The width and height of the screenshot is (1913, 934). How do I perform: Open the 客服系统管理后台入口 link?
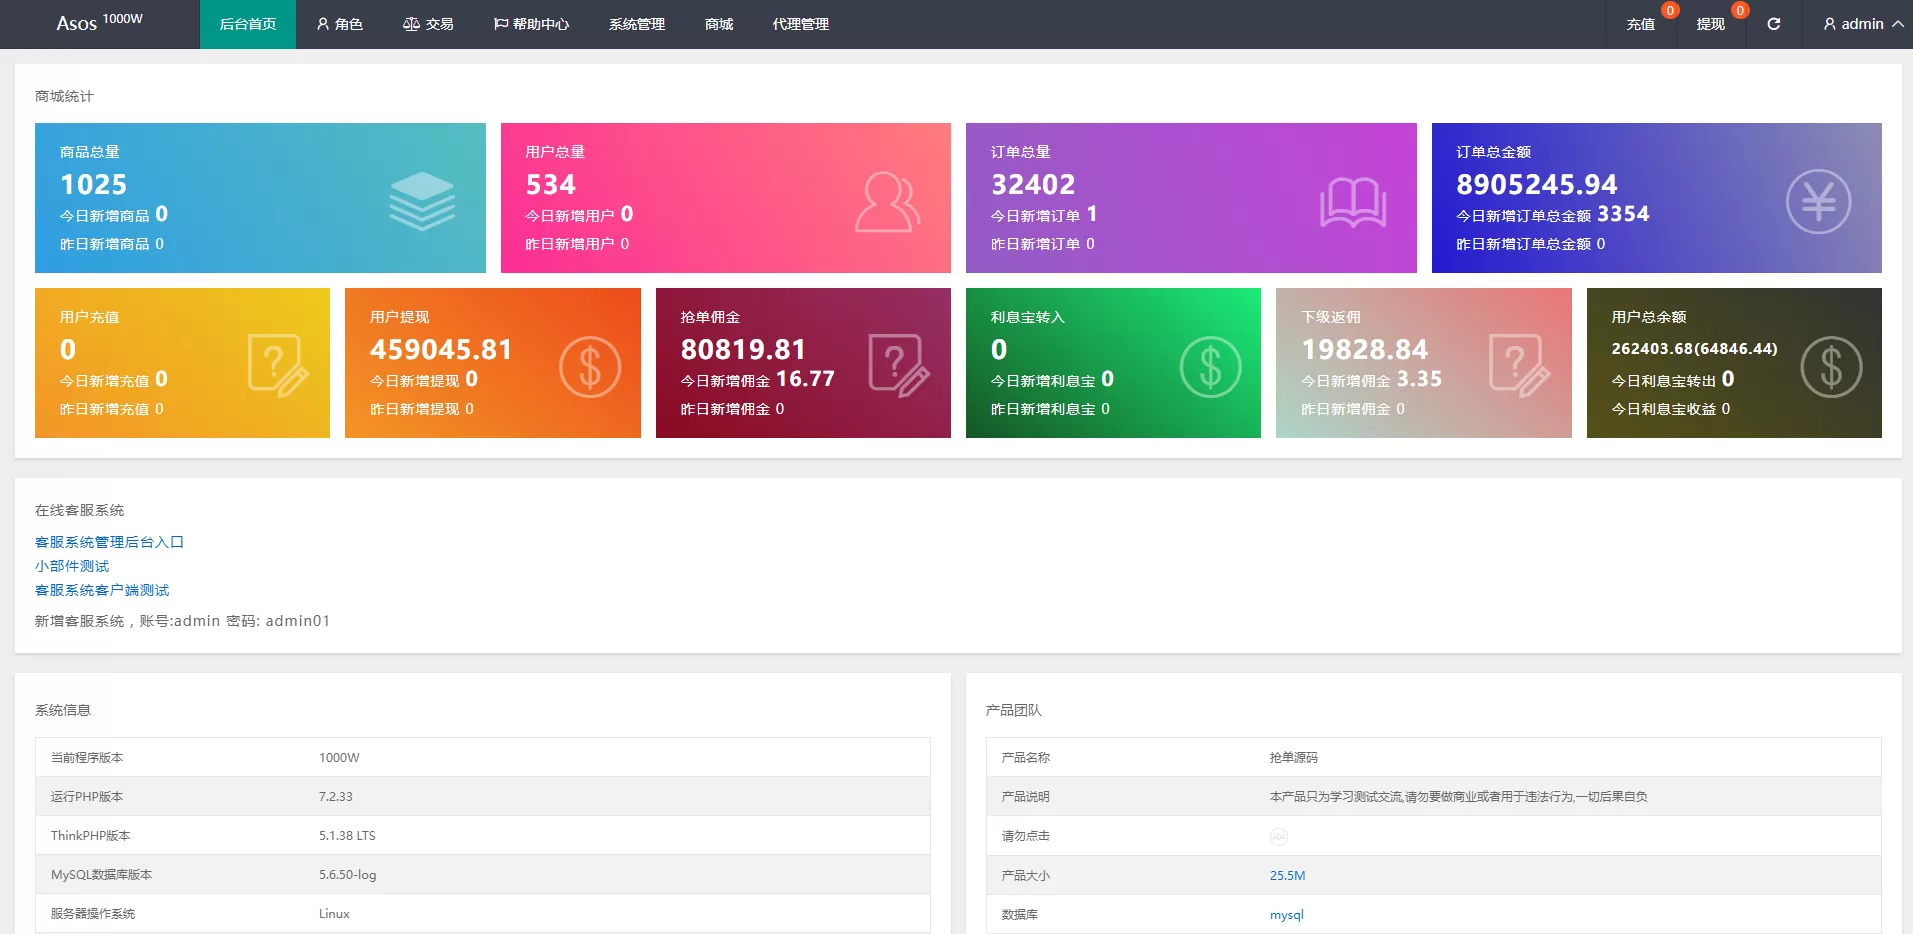(109, 542)
